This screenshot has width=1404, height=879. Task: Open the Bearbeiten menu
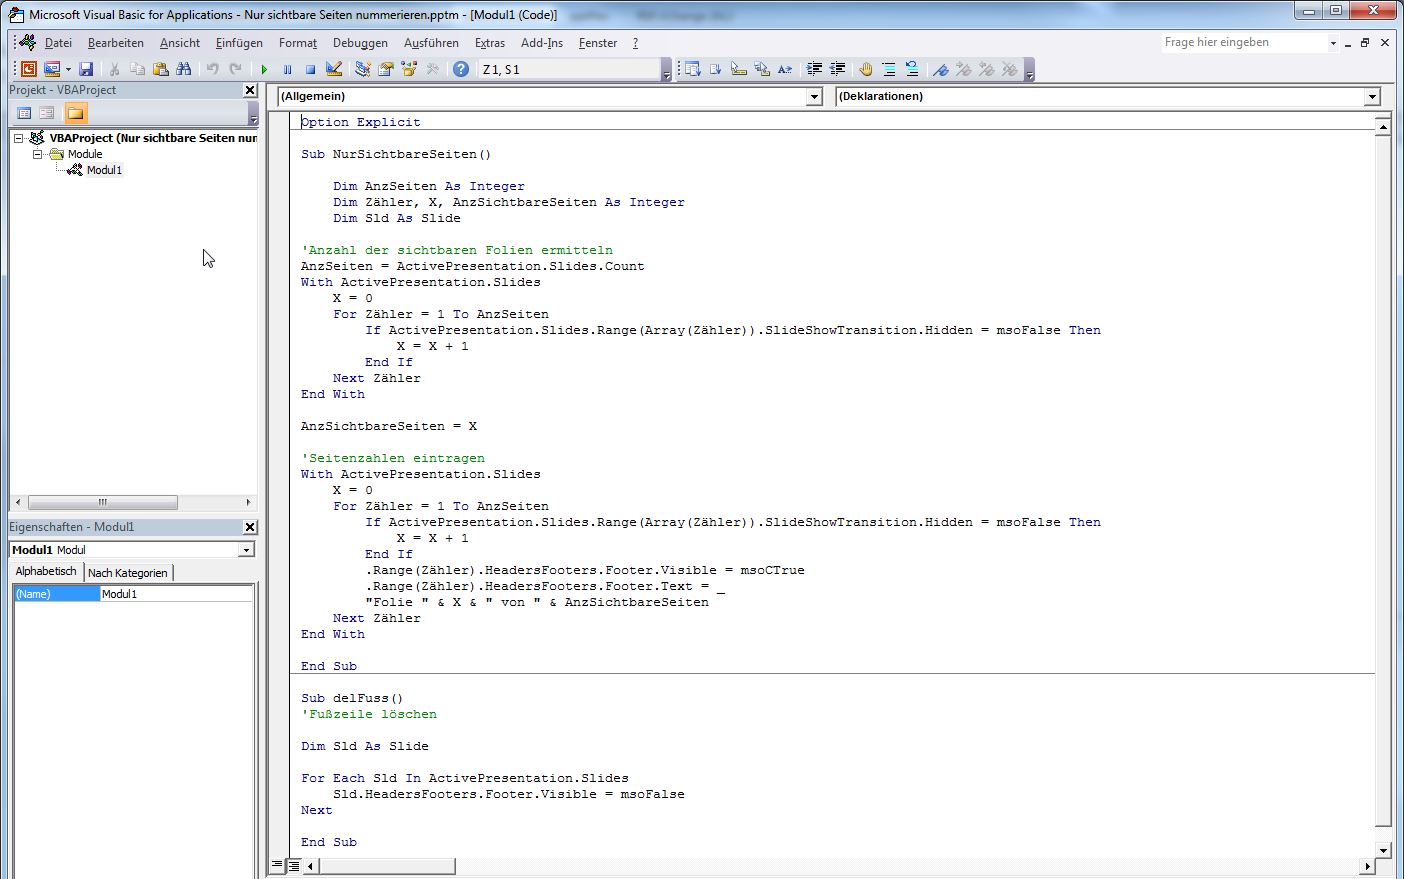pos(116,43)
